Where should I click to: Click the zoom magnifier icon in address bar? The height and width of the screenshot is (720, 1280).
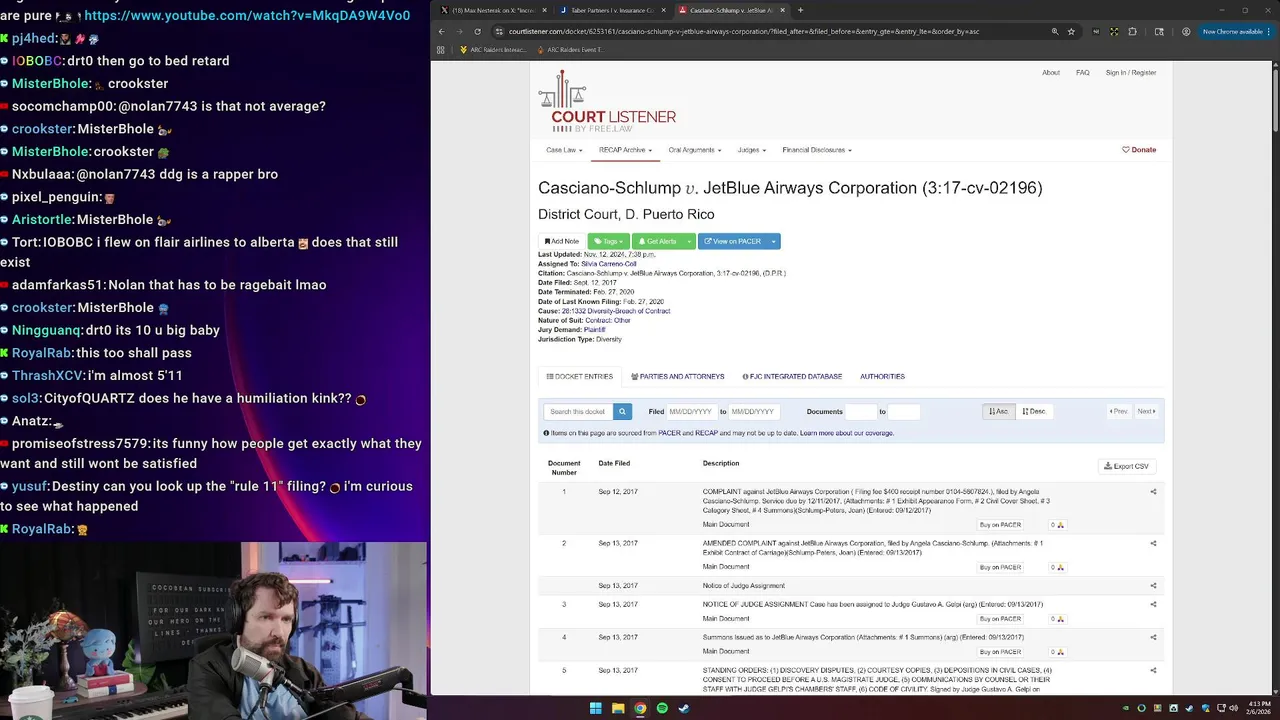(x=1054, y=31)
